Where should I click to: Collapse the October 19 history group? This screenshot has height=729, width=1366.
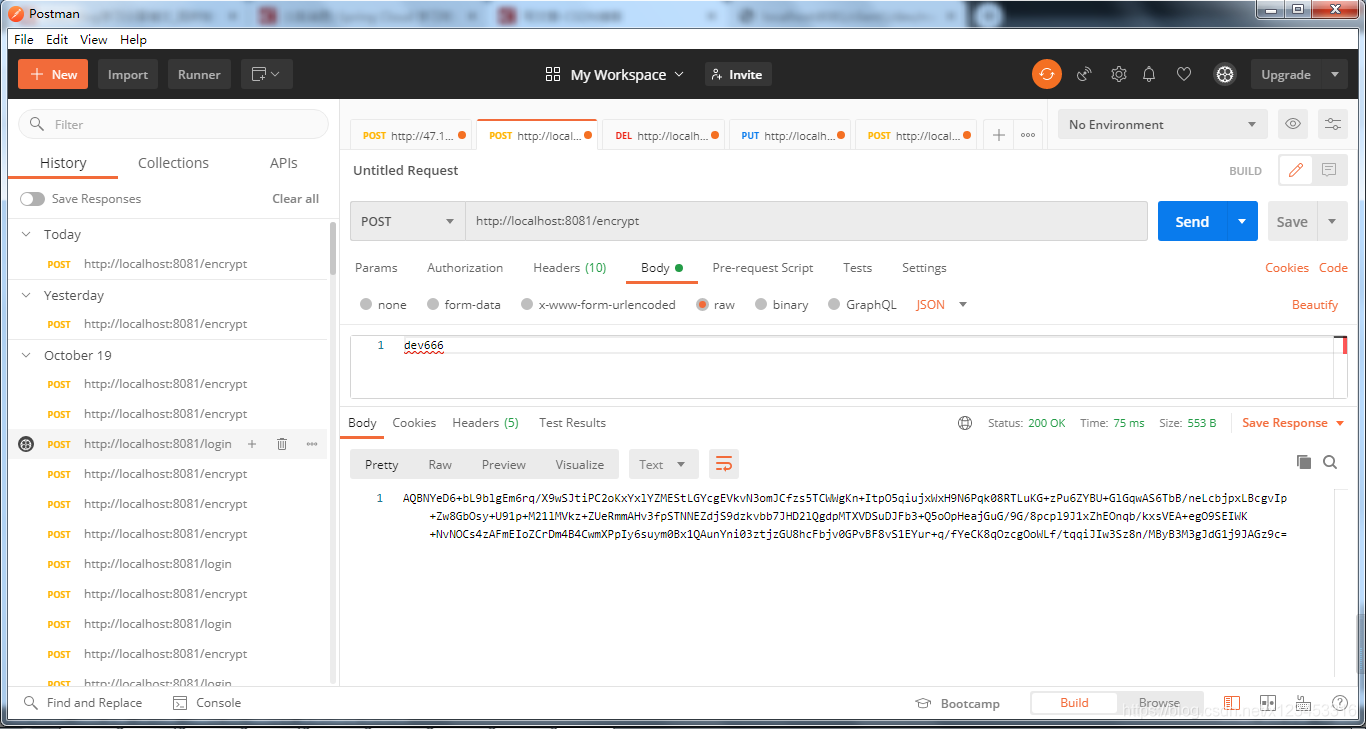(27, 355)
